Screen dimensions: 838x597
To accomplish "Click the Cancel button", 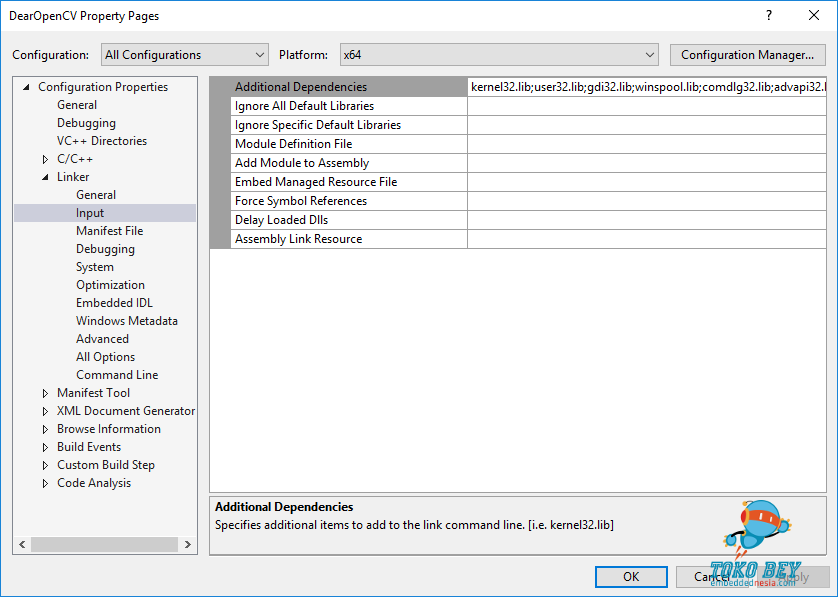I will click(711, 577).
